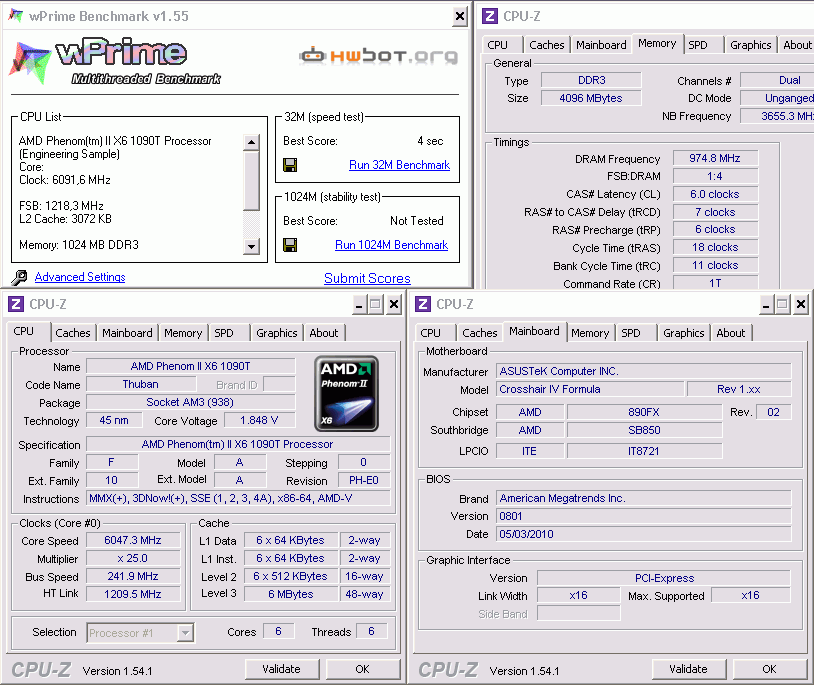Click the wPrime multithreaded benchmark logo
814x685 pixels.
[115, 61]
